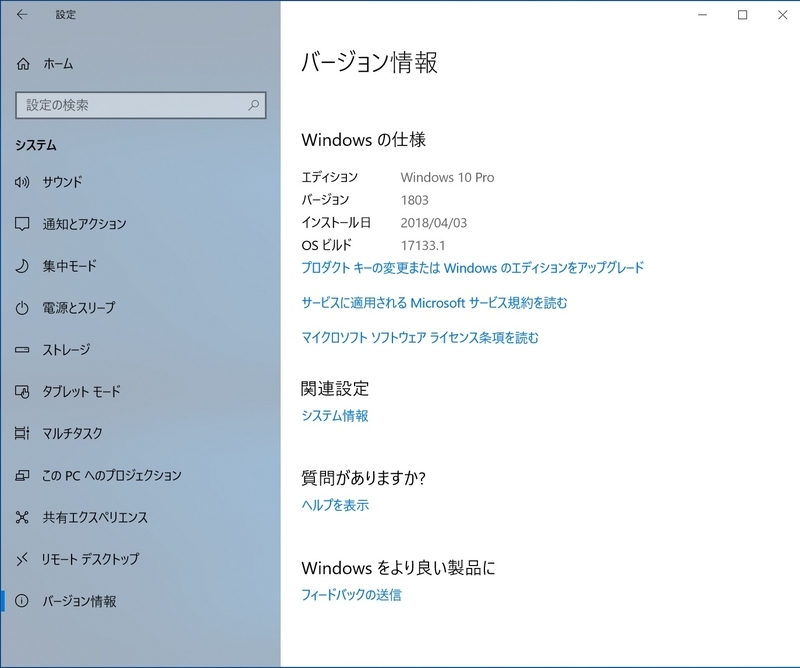Click the sound speaker icon
The image size is (800, 668).
(22, 182)
